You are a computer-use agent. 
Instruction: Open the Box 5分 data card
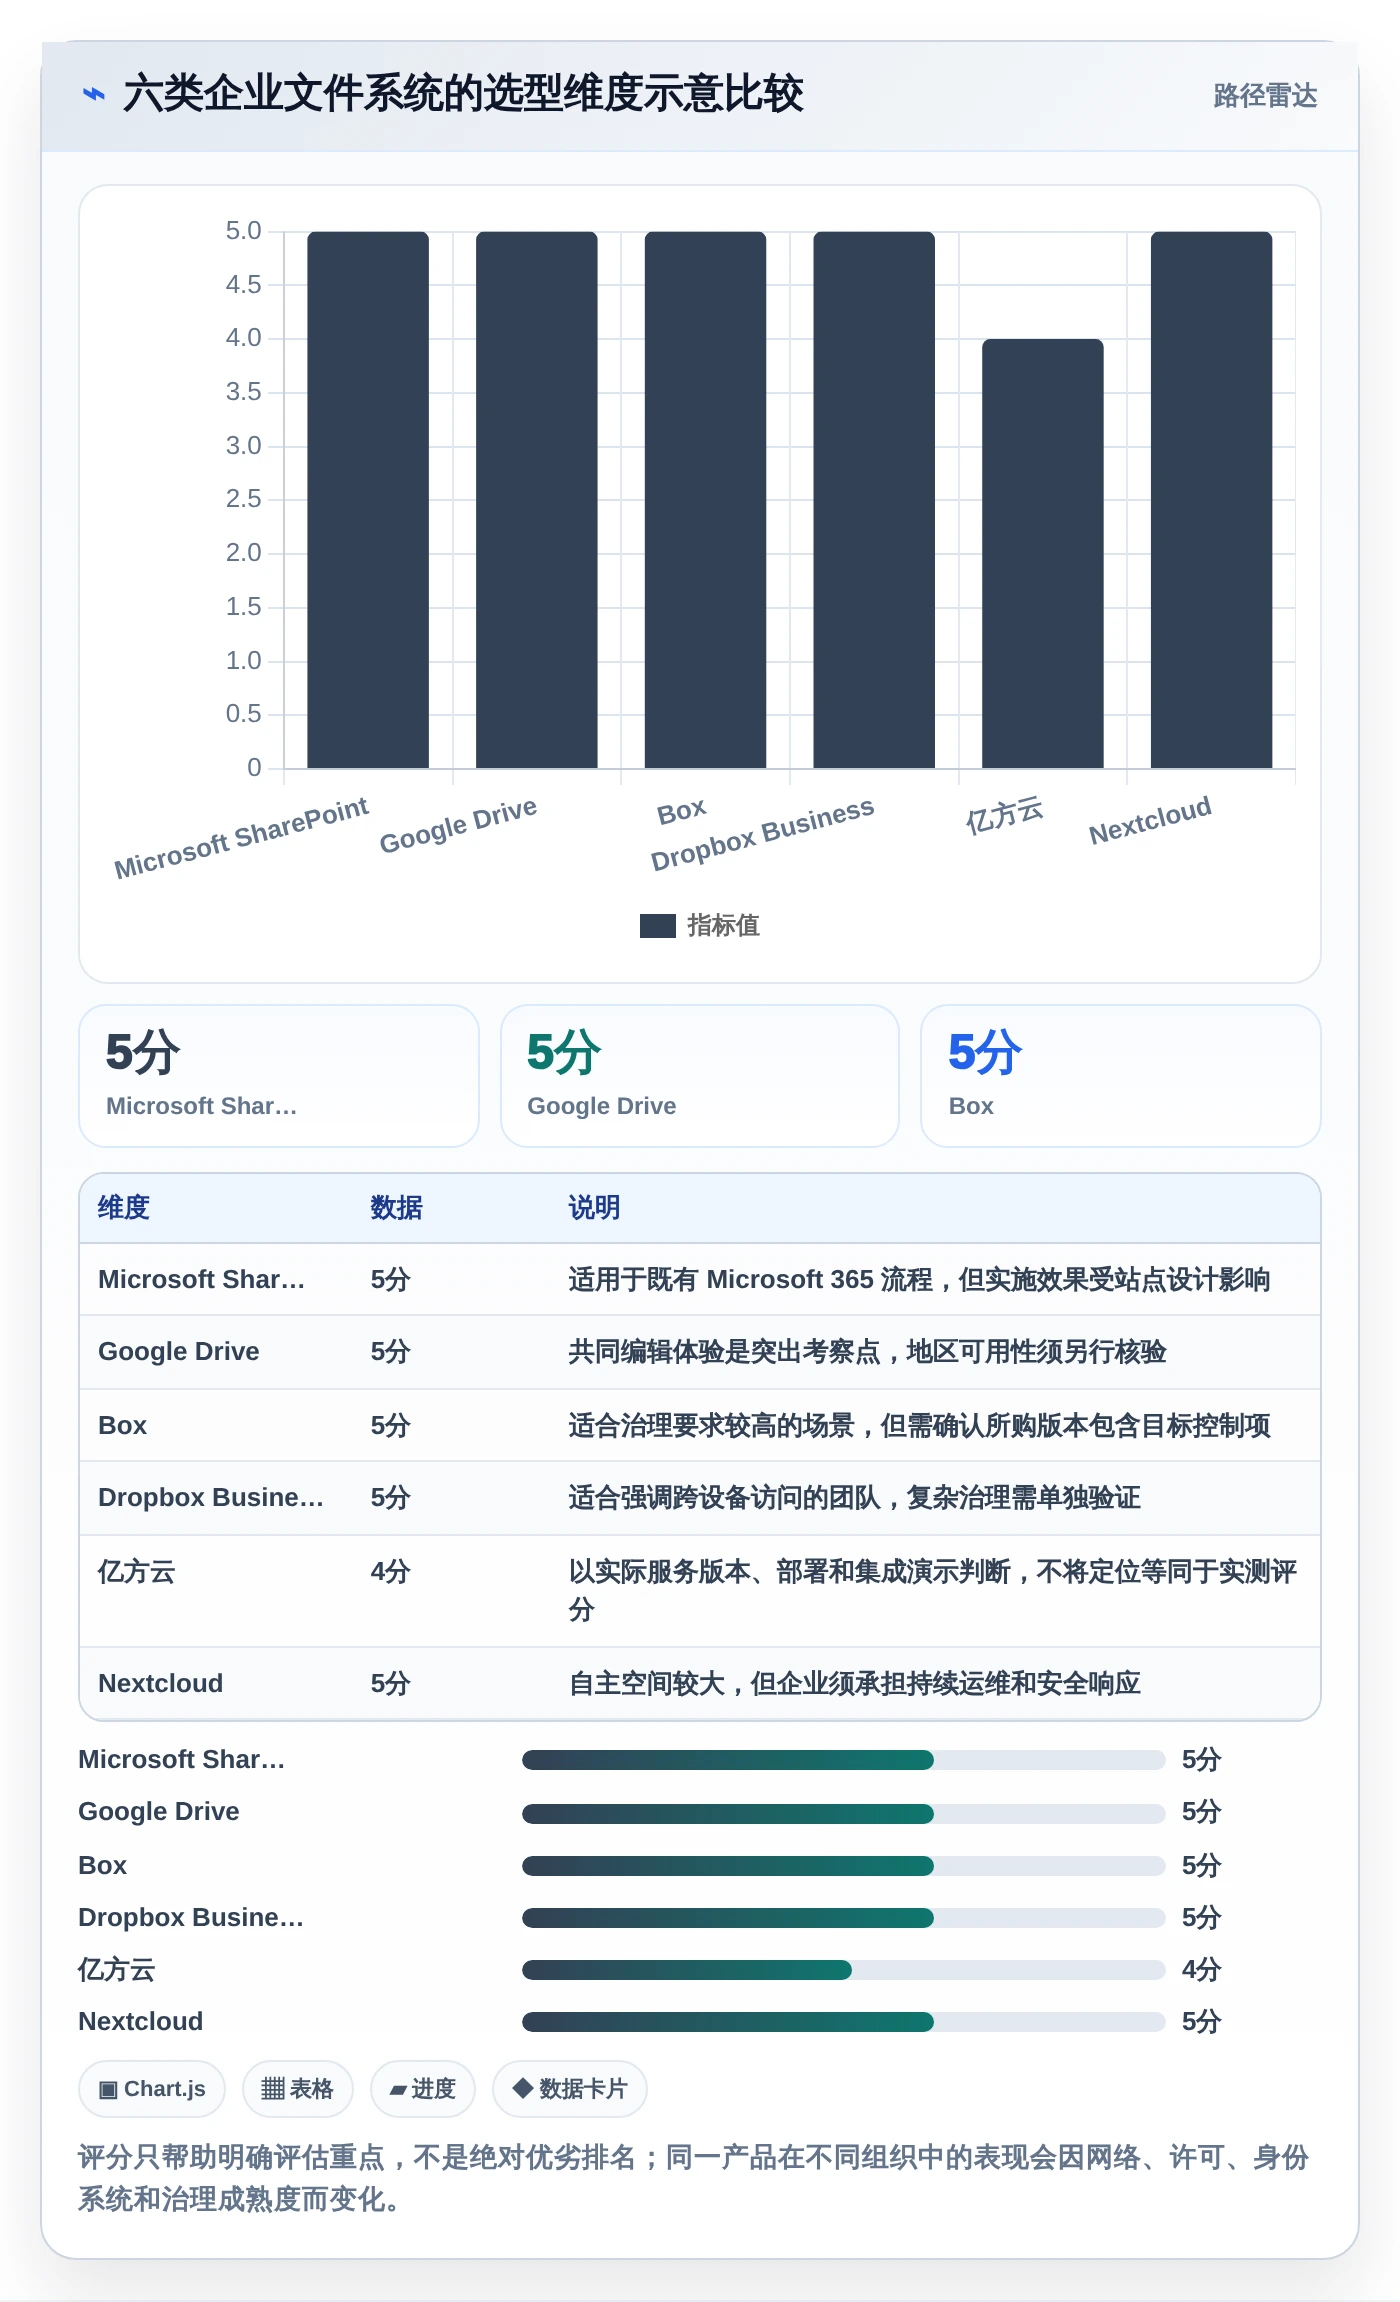tap(1121, 1076)
